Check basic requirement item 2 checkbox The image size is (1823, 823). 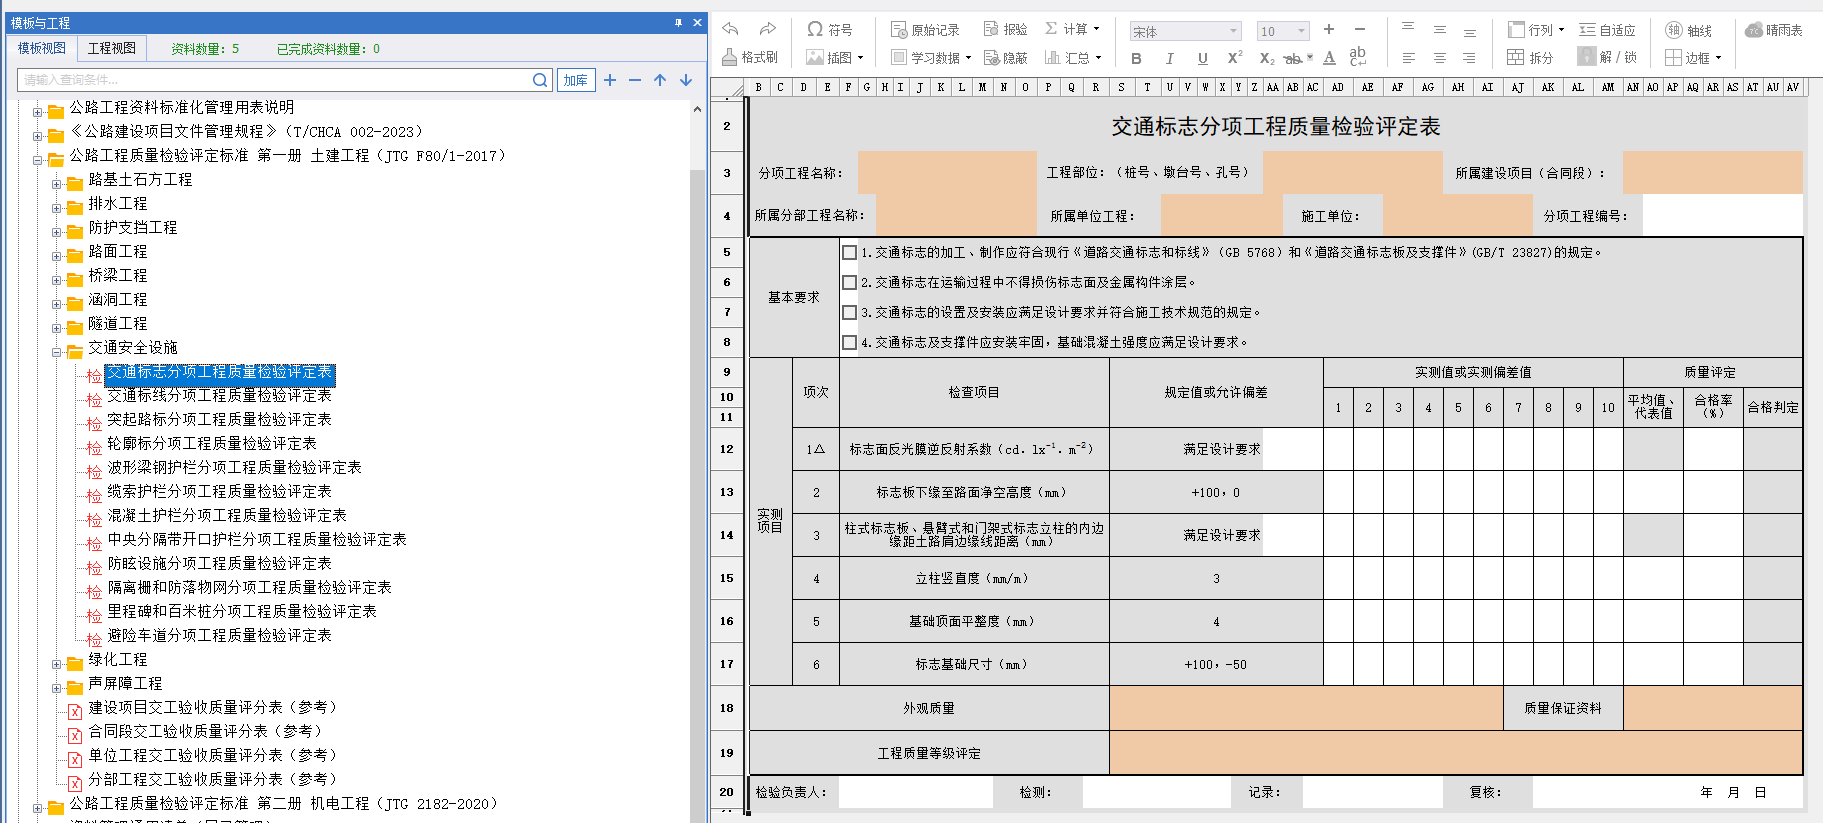(850, 283)
